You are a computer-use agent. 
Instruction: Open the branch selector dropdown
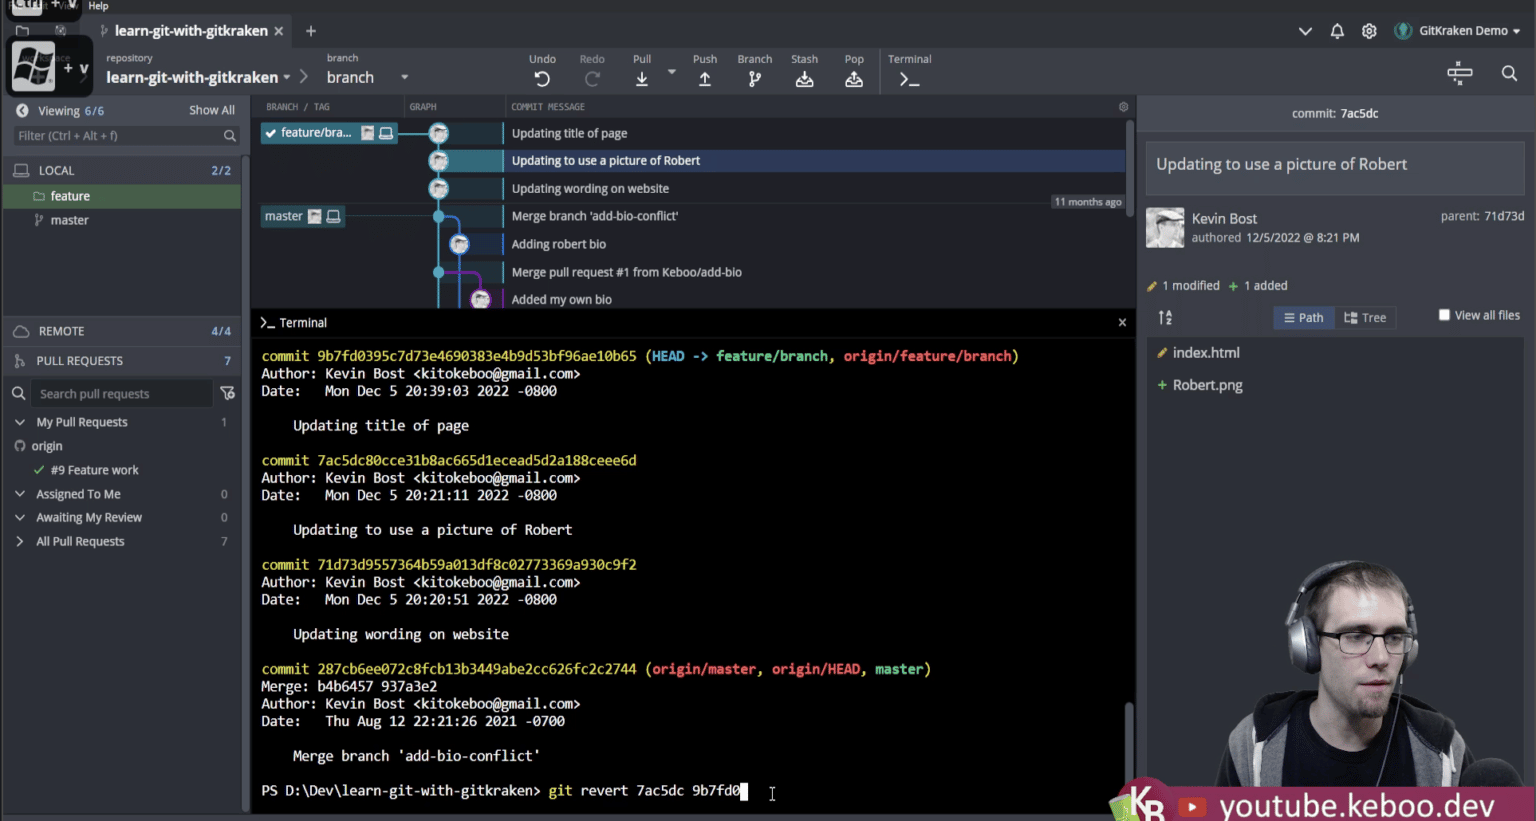(404, 76)
